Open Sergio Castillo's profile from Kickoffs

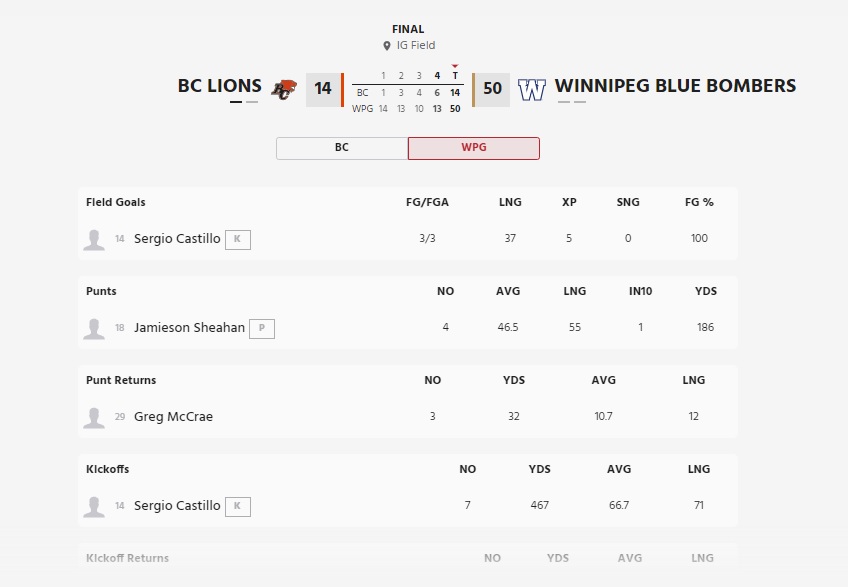pos(177,506)
